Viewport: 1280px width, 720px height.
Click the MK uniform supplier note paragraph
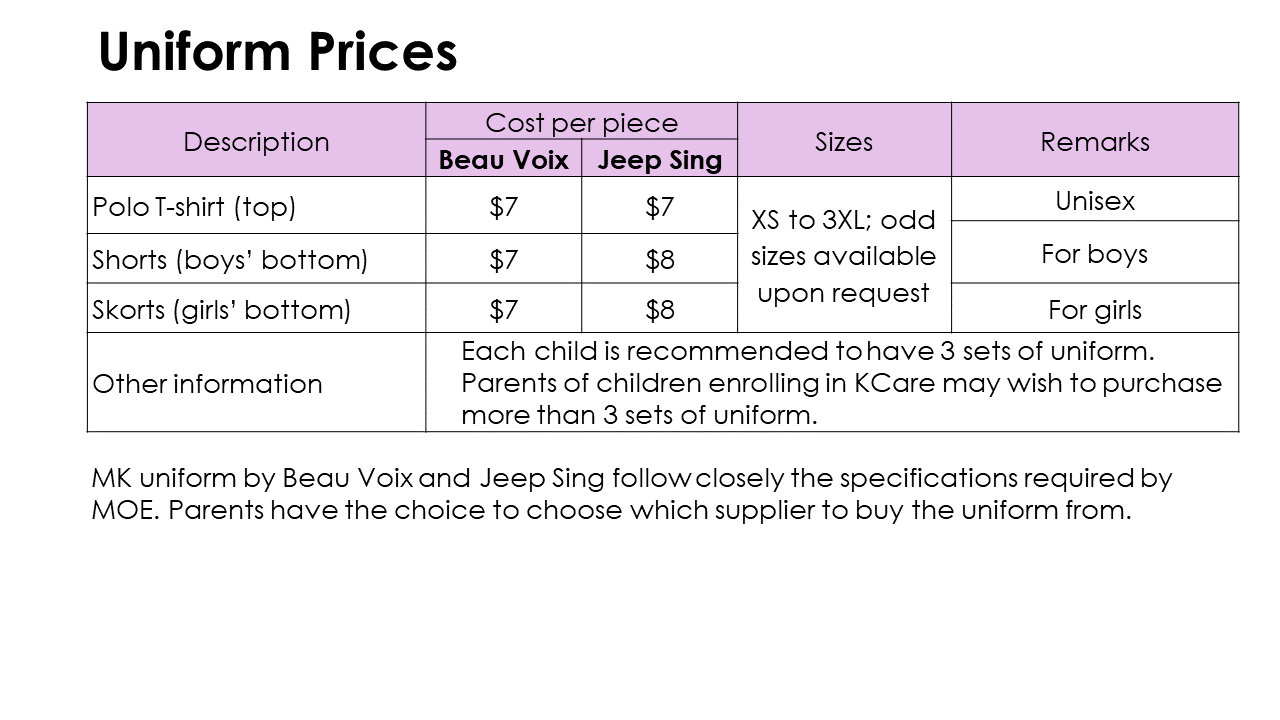point(631,494)
